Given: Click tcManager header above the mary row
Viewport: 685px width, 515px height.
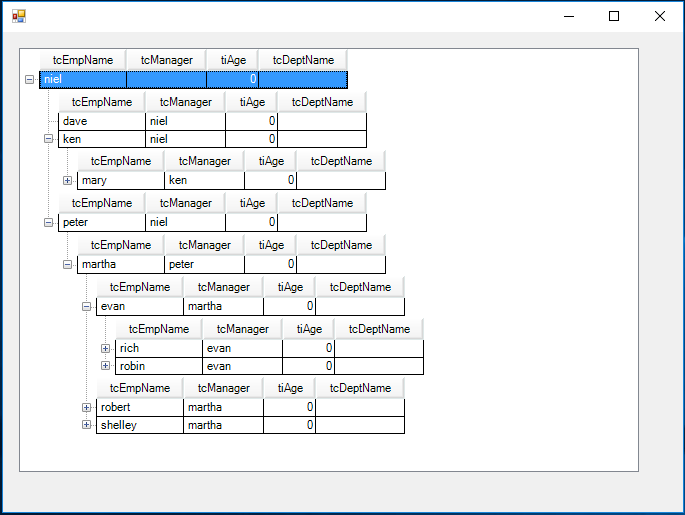Looking at the screenshot, I should pyautogui.click(x=204, y=161).
